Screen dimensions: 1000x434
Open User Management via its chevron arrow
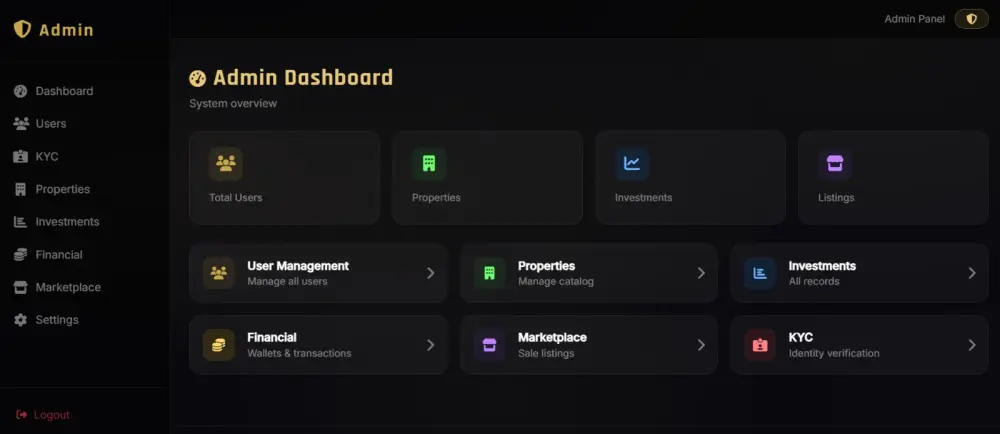point(430,273)
